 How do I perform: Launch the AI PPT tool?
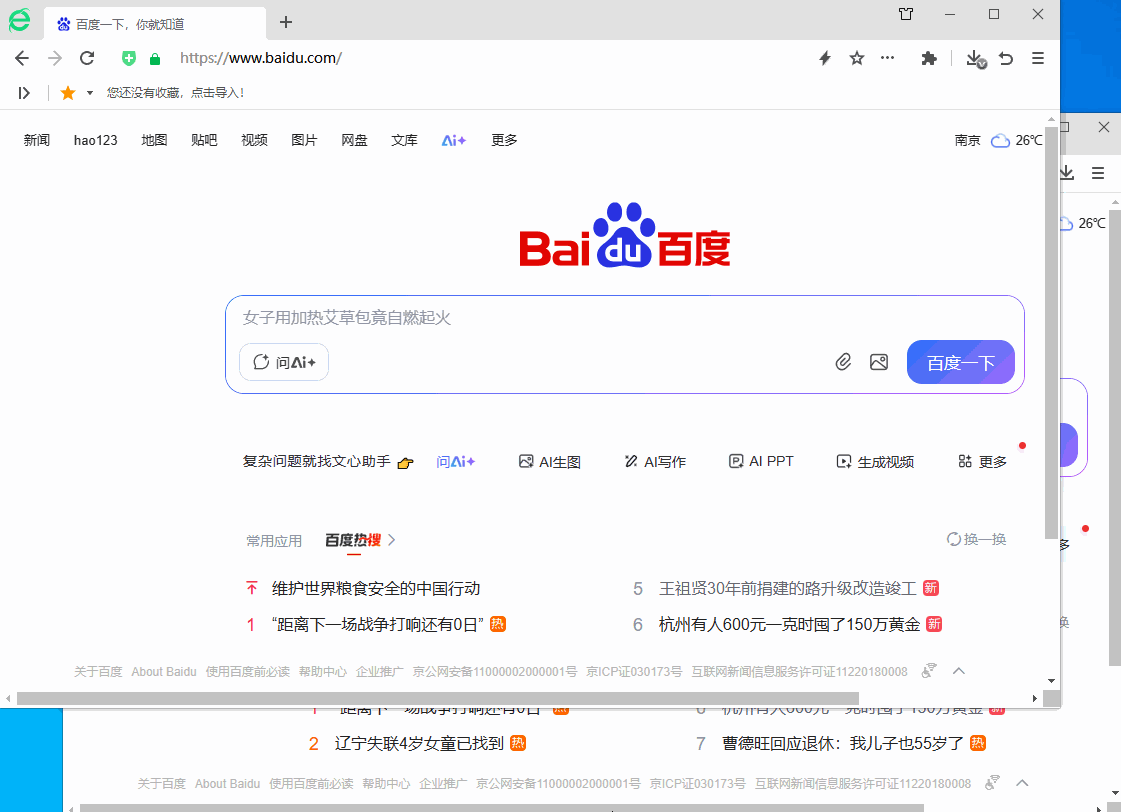[761, 461]
